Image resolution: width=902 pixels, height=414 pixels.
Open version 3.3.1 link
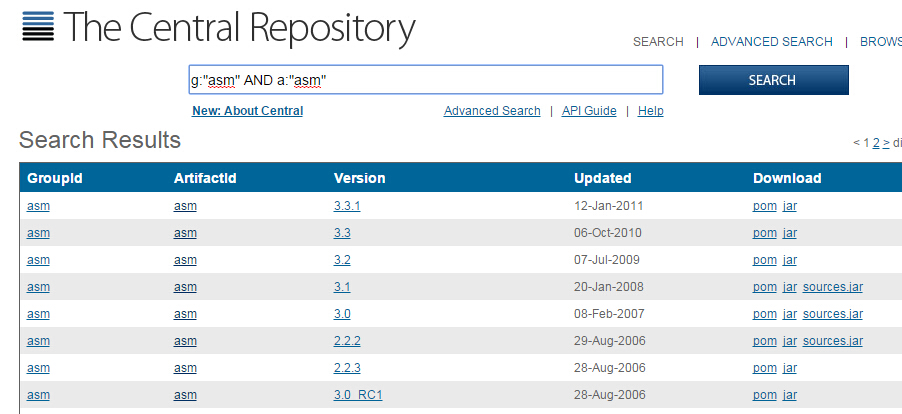point(346,206)
